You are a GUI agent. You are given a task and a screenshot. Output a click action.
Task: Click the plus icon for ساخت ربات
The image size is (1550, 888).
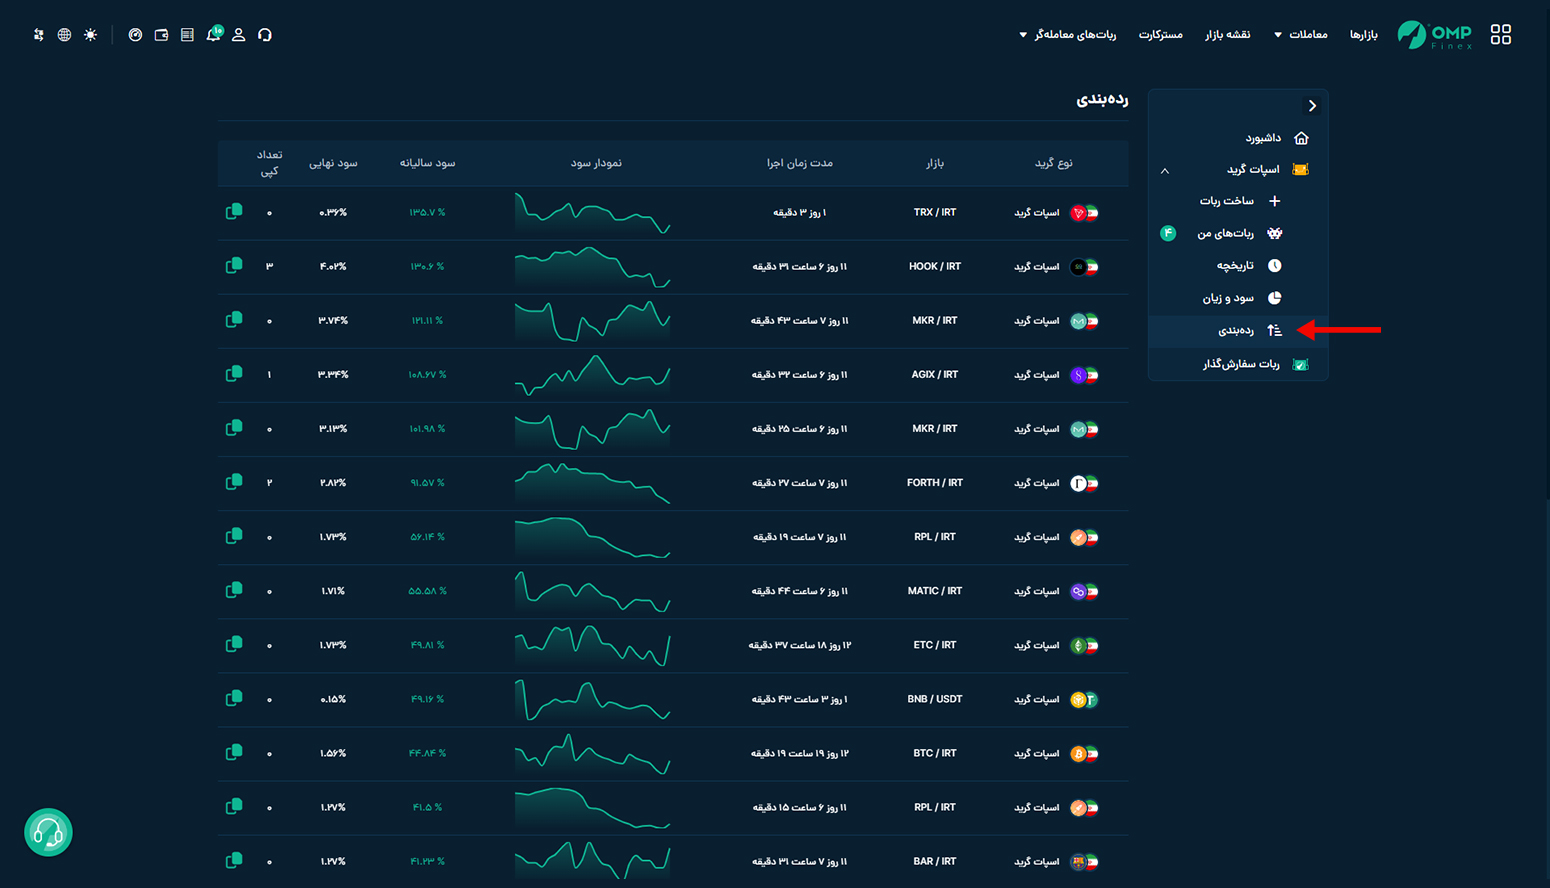click(x=1274, y=201)
